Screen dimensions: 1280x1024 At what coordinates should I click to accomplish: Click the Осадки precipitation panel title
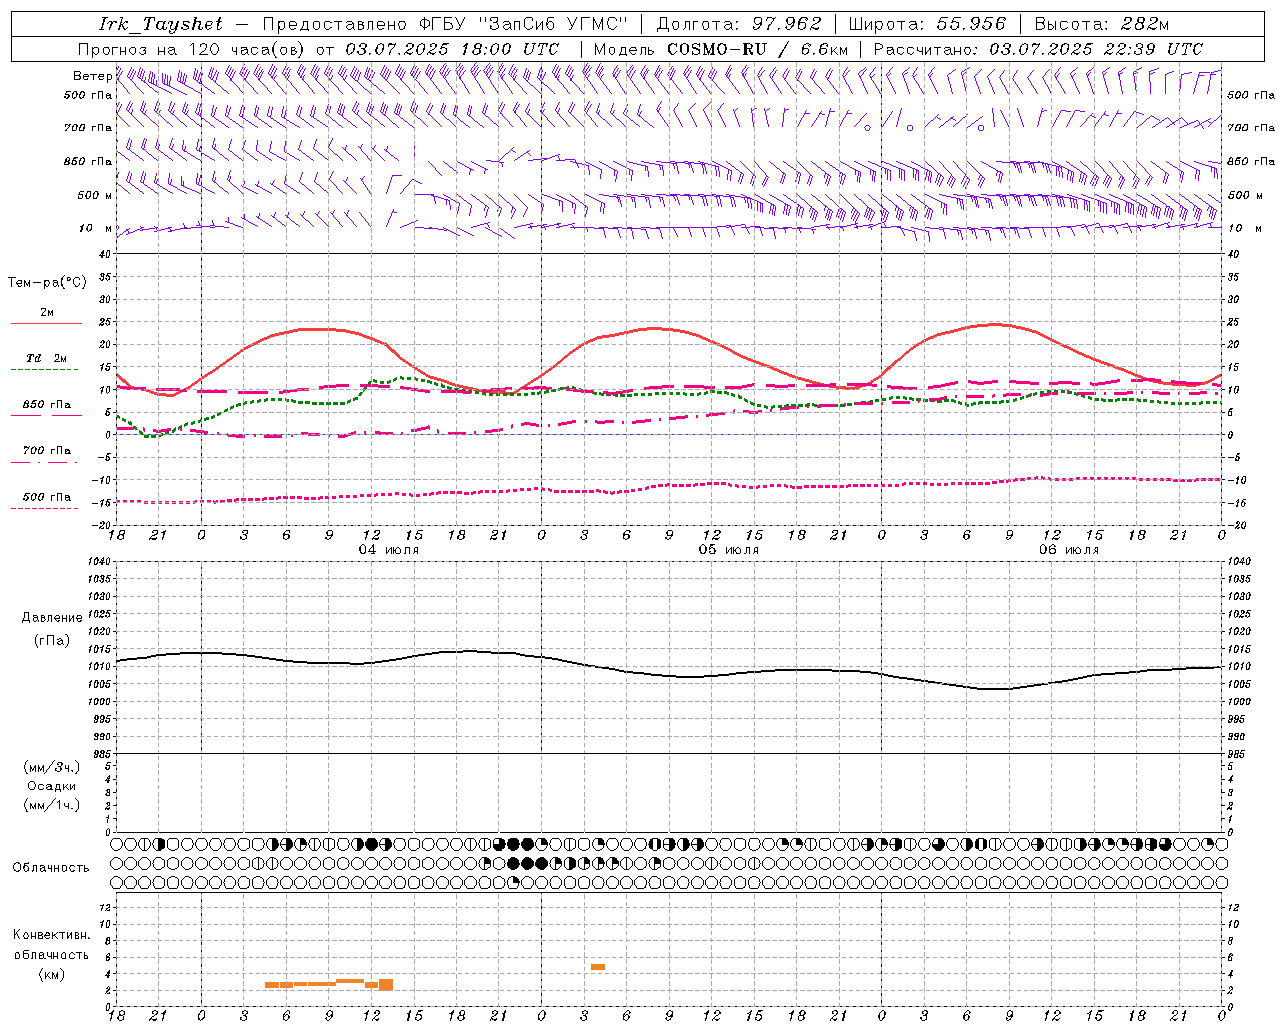(52, 786)
